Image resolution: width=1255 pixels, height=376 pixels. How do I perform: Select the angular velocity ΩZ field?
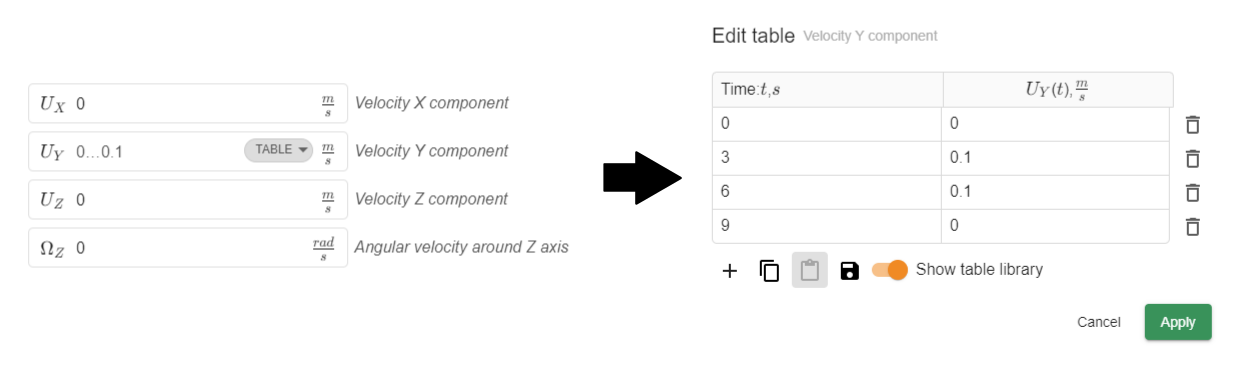coord(188,247)
